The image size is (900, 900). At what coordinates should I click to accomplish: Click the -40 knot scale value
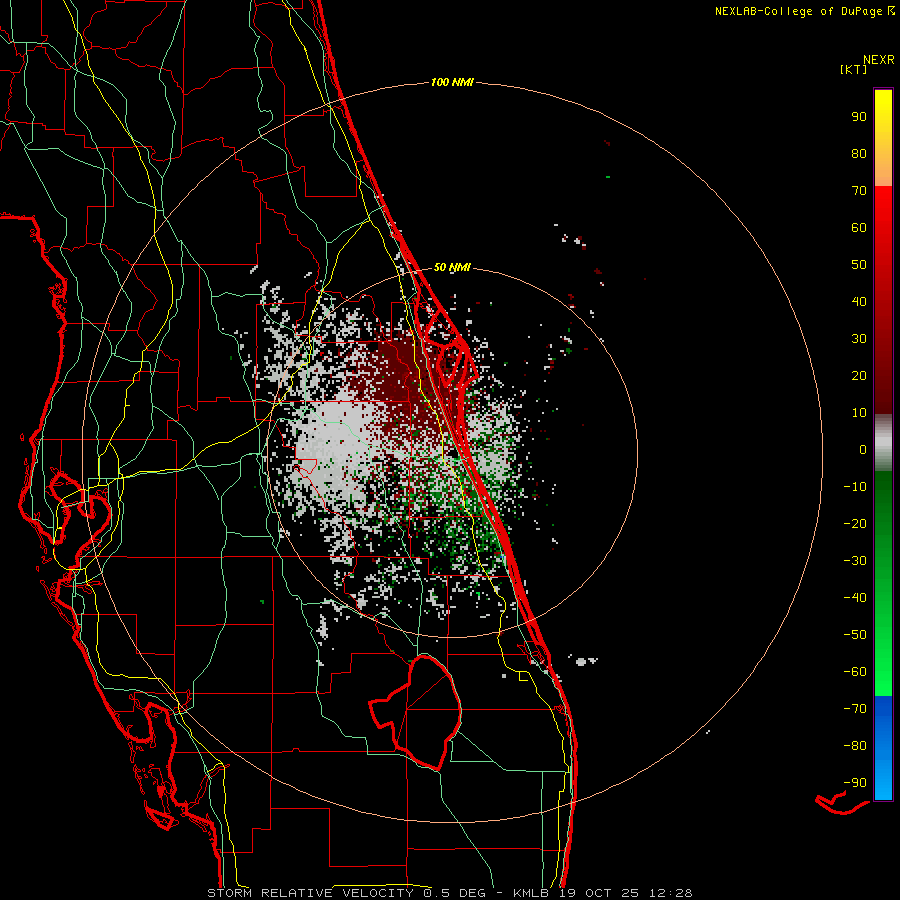[x=855, y=598]
